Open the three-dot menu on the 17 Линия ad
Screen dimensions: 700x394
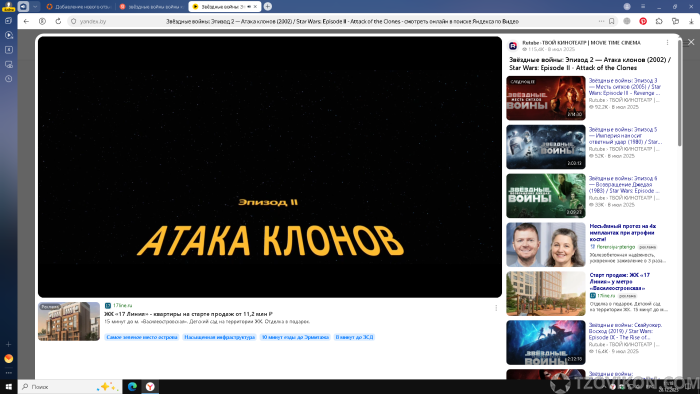[496, 308]
